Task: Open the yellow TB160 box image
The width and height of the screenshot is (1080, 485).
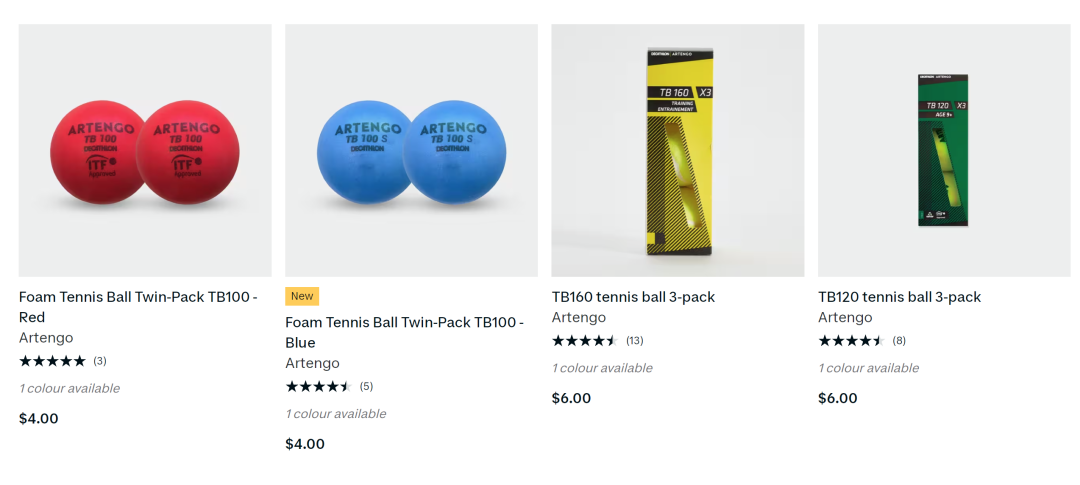Action: (678, 150)
